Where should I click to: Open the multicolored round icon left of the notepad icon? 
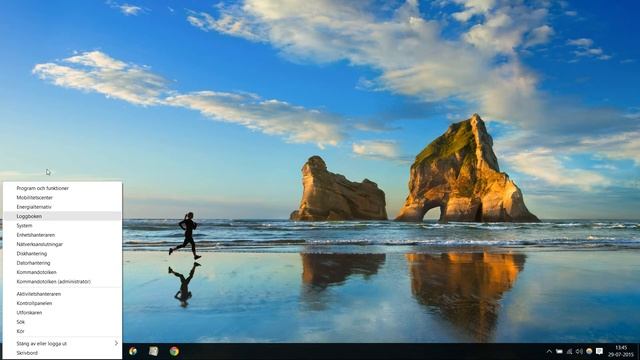133,351
